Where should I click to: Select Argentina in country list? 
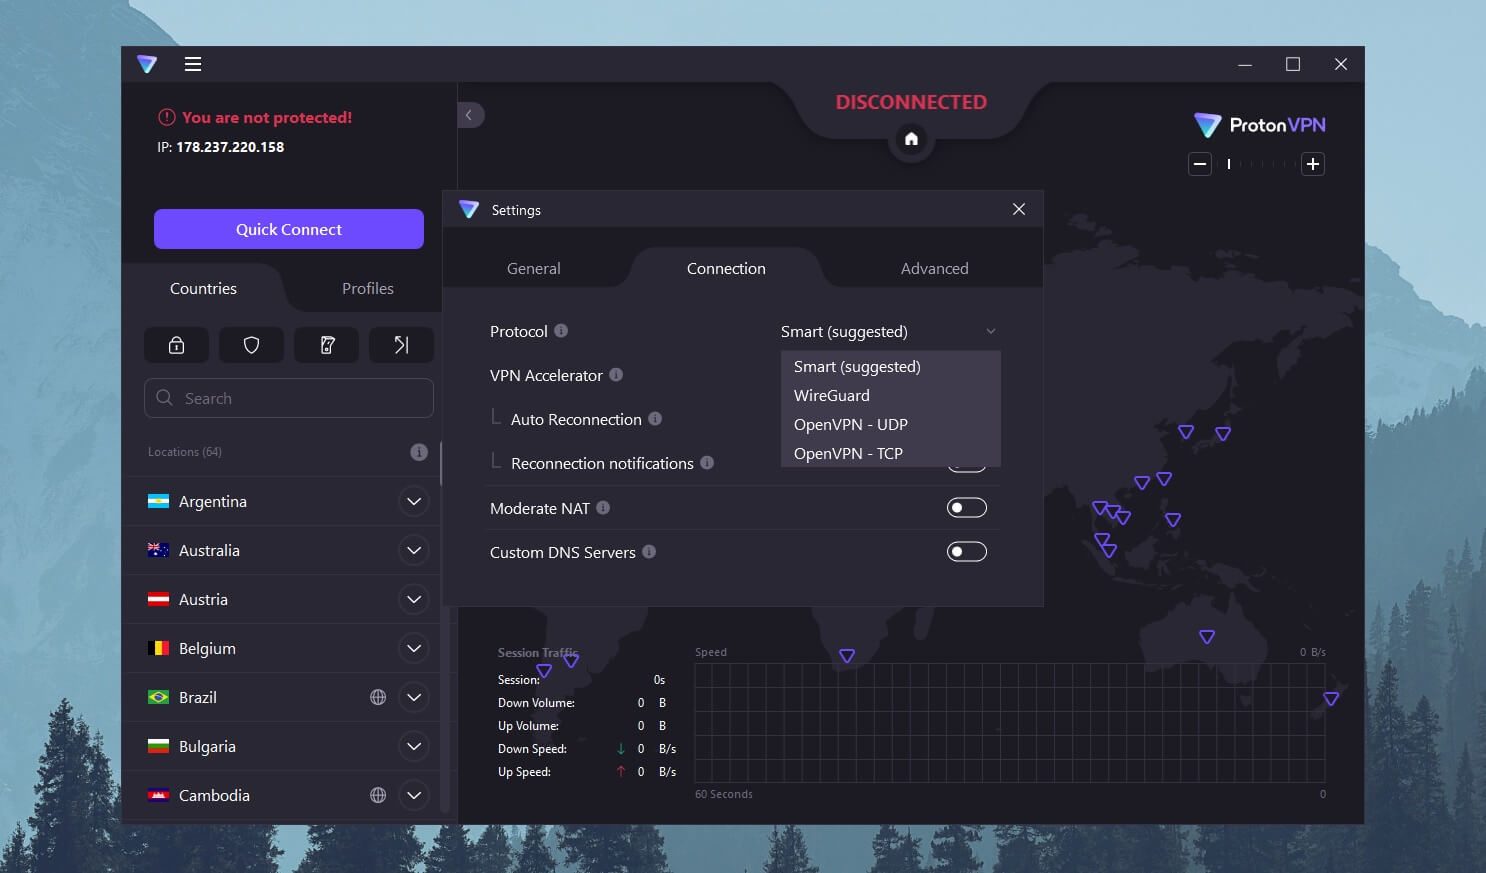212,501
